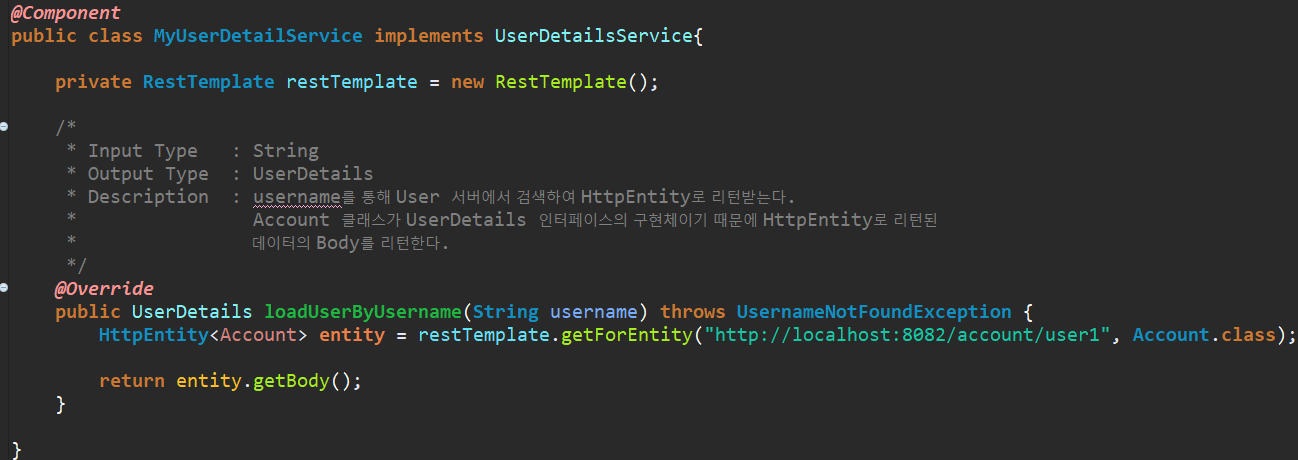Screen dimensions: 1298x460
Task: Click the 'return' keyword
Action: click(x=132, y=381)
